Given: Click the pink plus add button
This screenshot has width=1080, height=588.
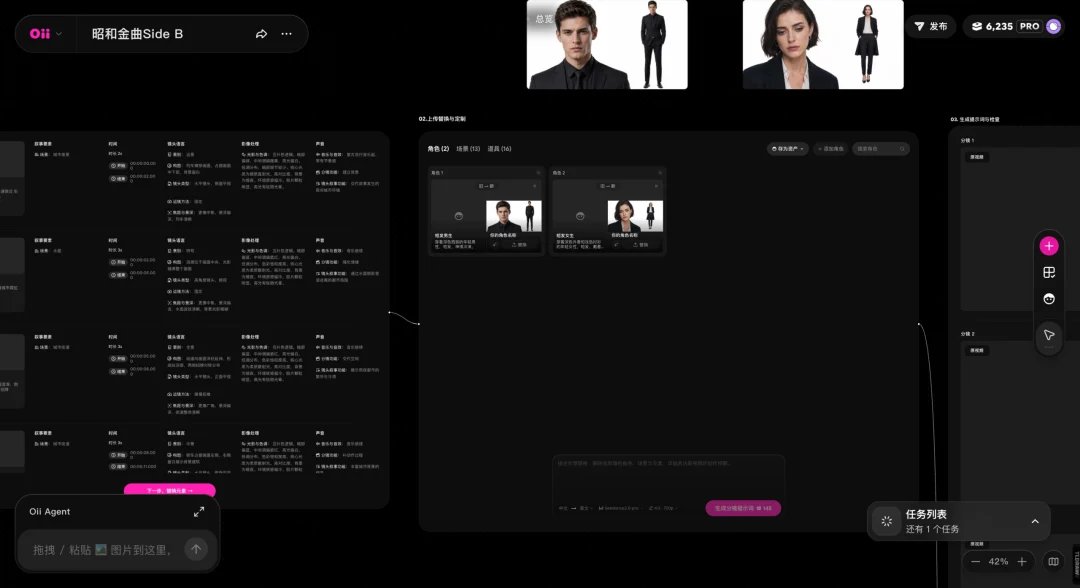Looking at the screenshot, I should (x=1049, y=246).
